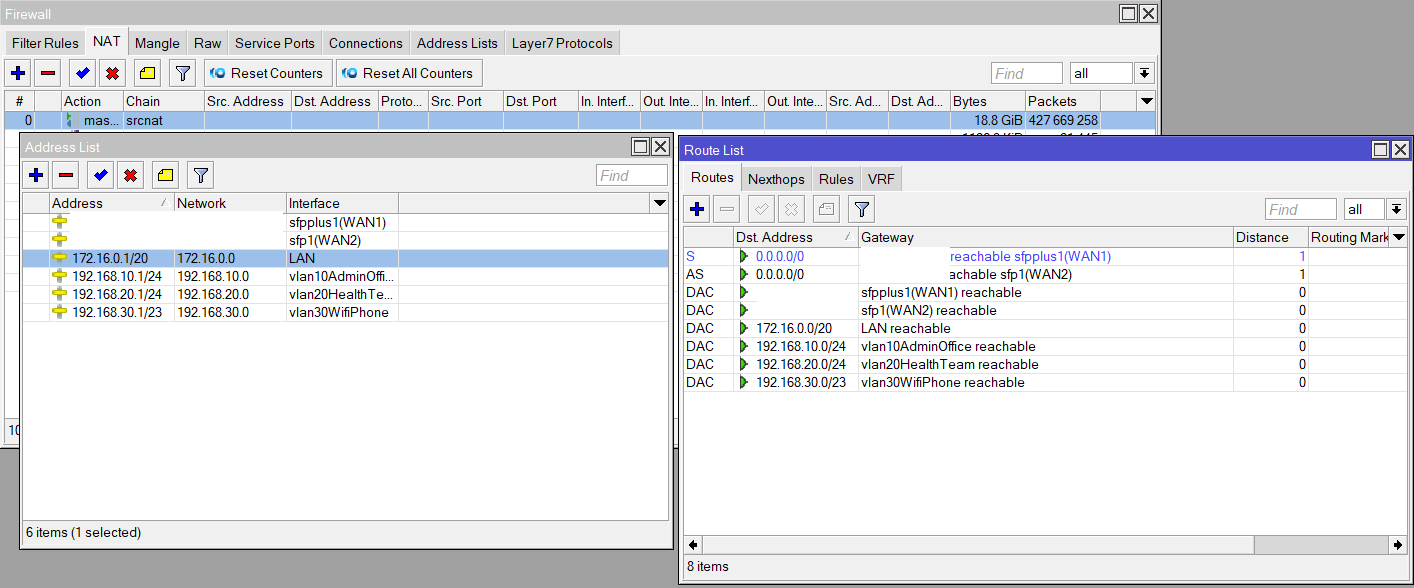Disable the selected NAT rule with red X
This screenshot has width=1414, height=588.
click(114, 72)
